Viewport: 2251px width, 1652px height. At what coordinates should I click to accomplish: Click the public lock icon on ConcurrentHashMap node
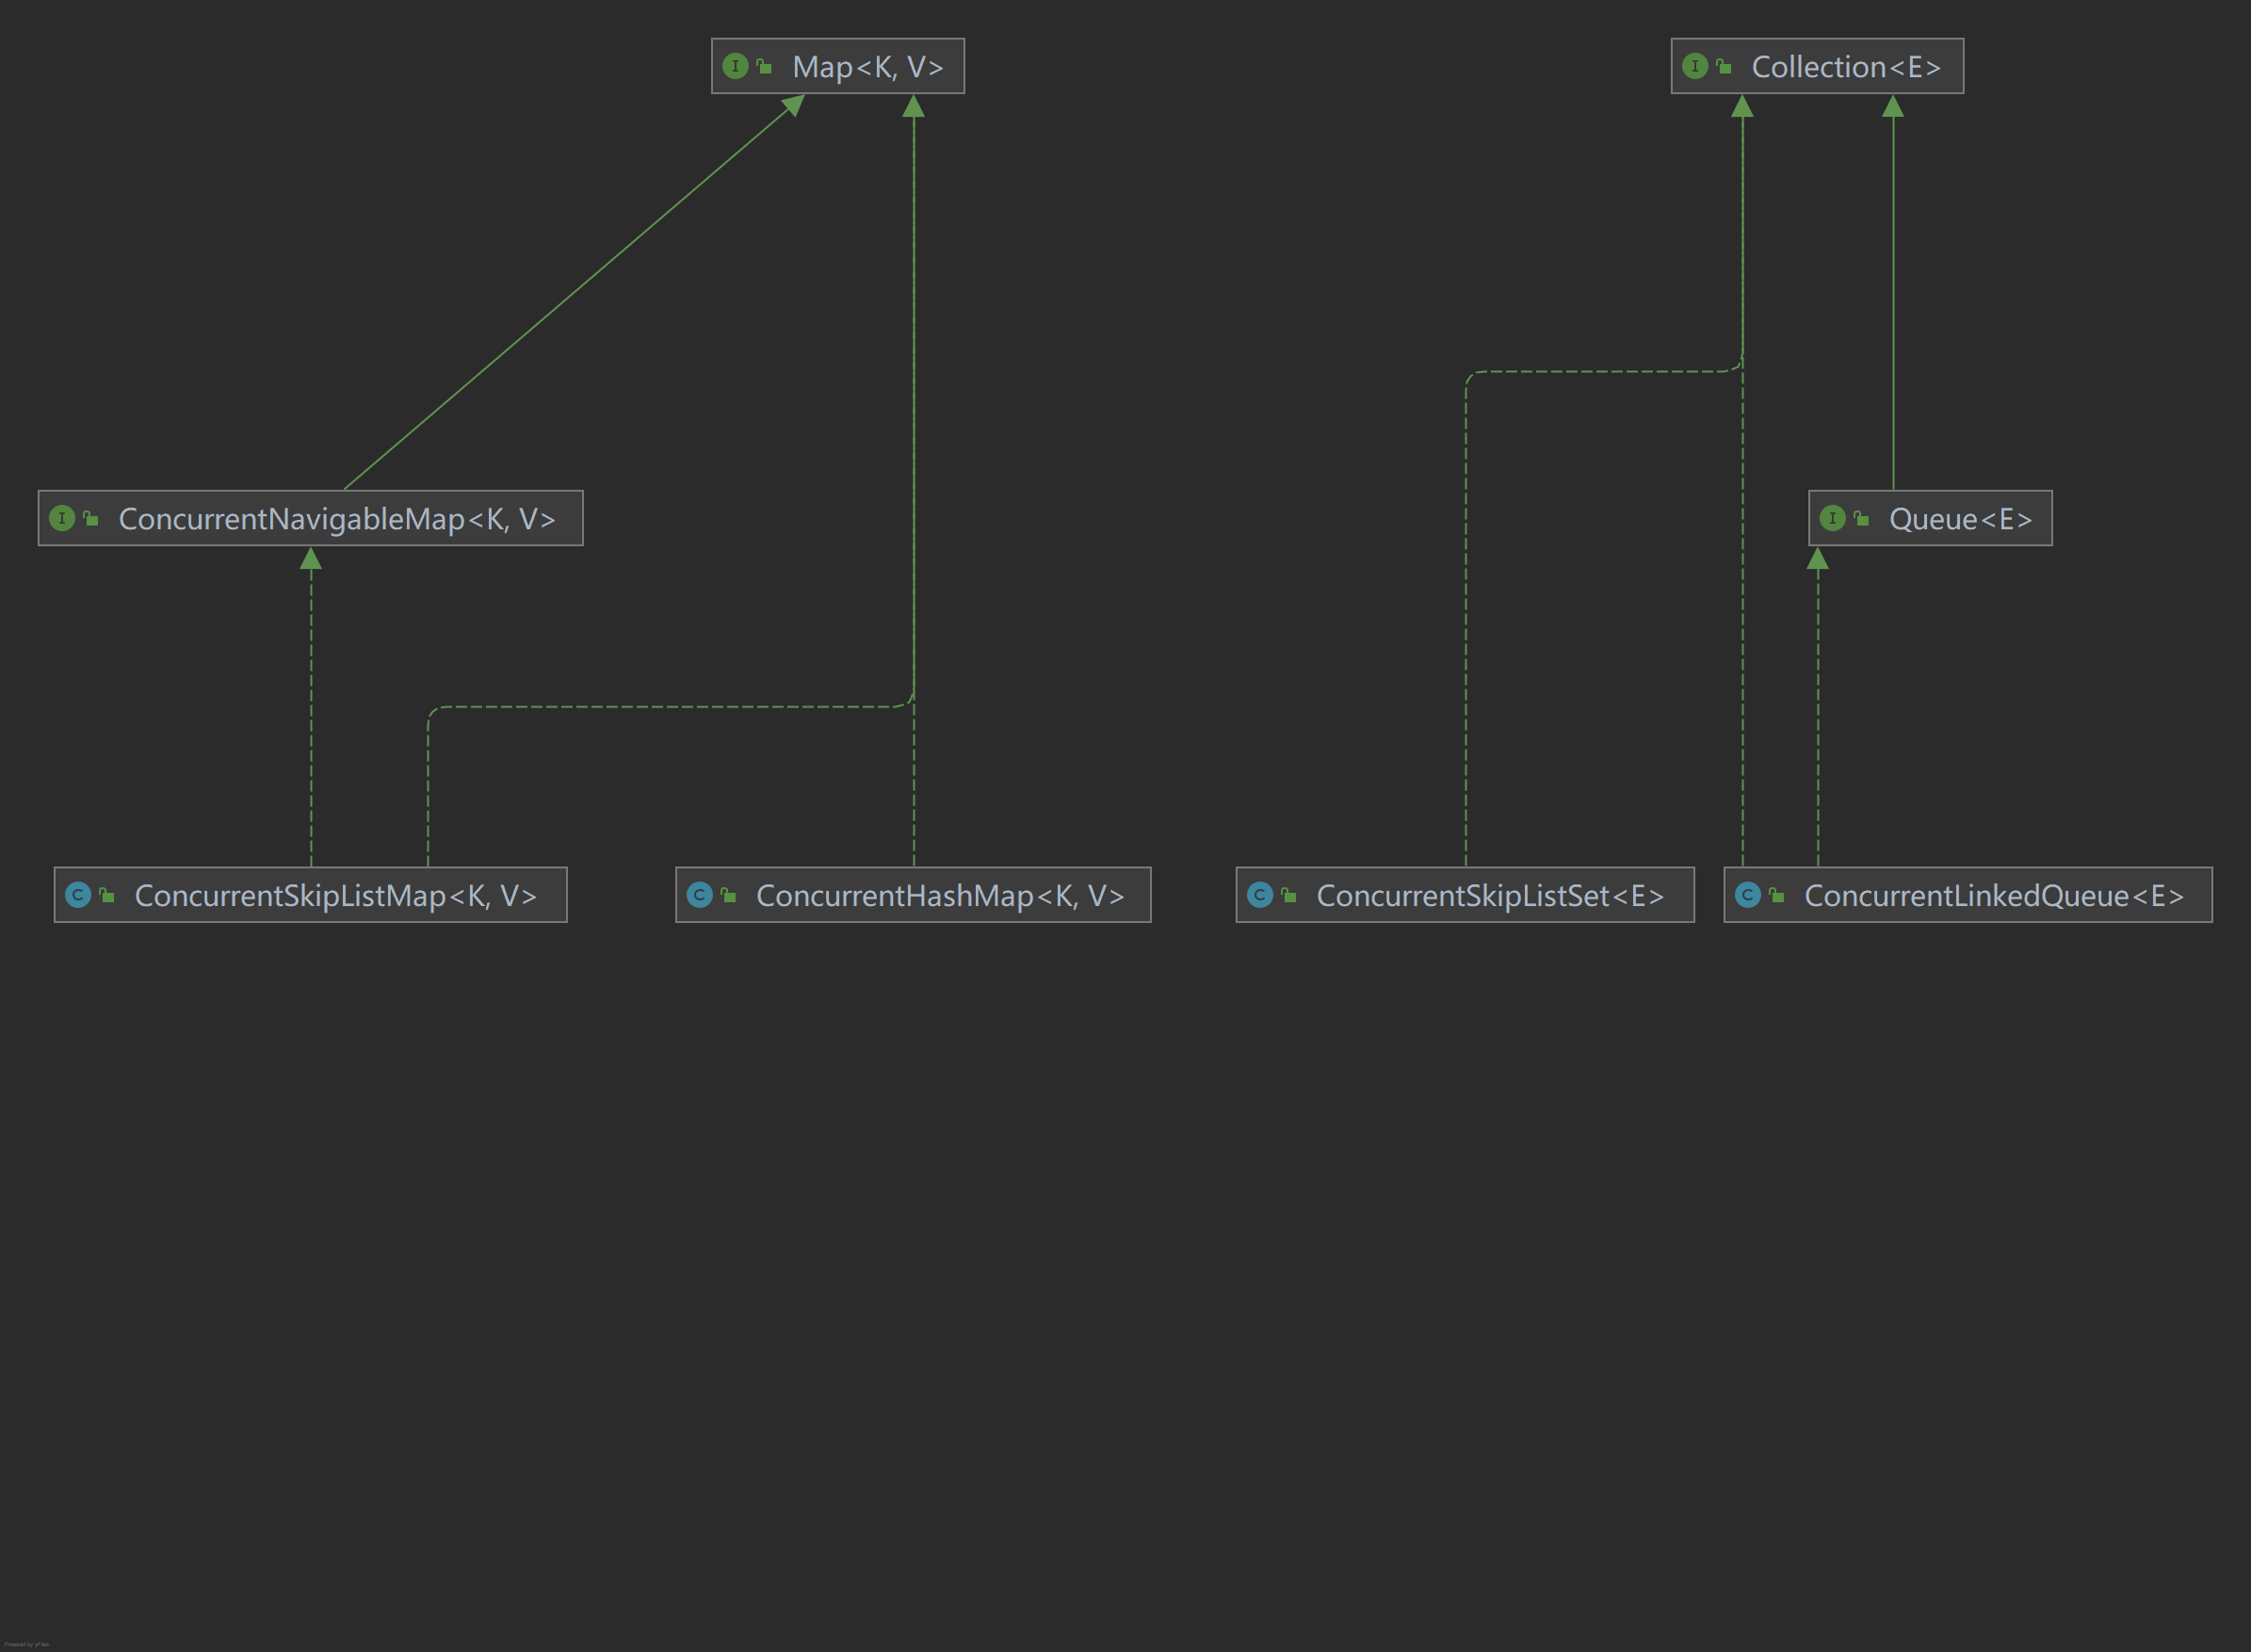pos(729,896)
